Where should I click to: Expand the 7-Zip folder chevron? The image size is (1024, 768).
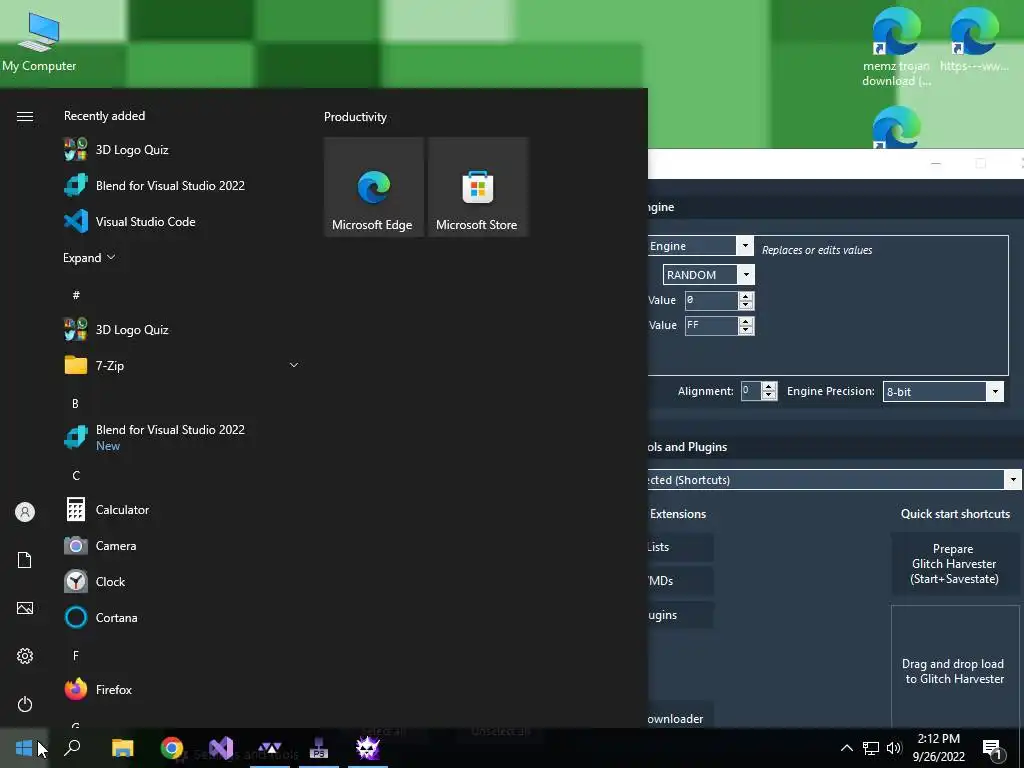(x=294, y=365)
